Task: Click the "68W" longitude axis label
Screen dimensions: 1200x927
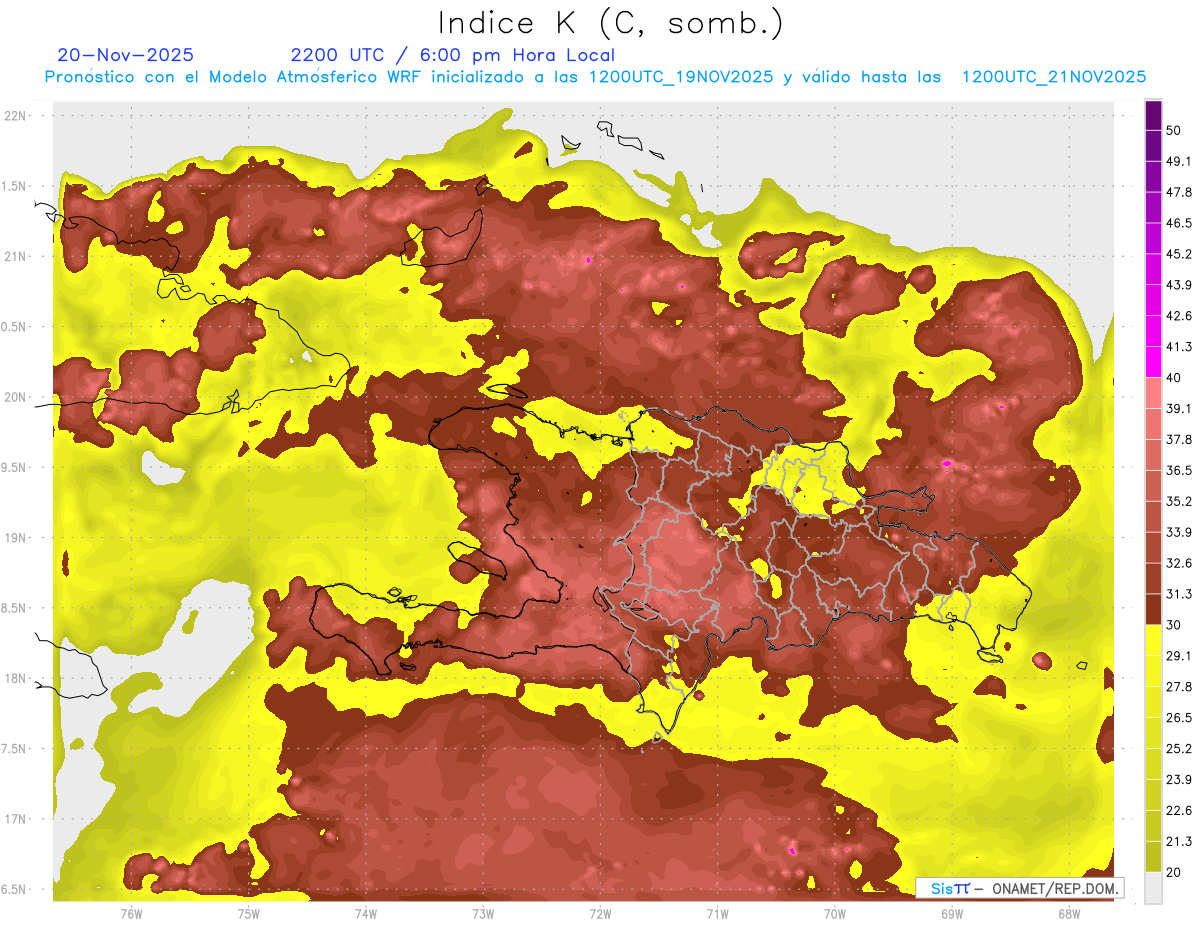Action: coord(1069,914)
